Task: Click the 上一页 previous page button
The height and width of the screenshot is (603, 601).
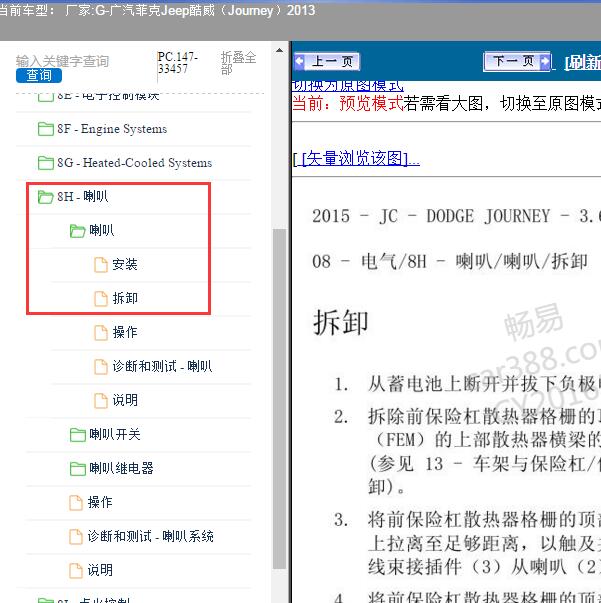Action: point(327,61)
